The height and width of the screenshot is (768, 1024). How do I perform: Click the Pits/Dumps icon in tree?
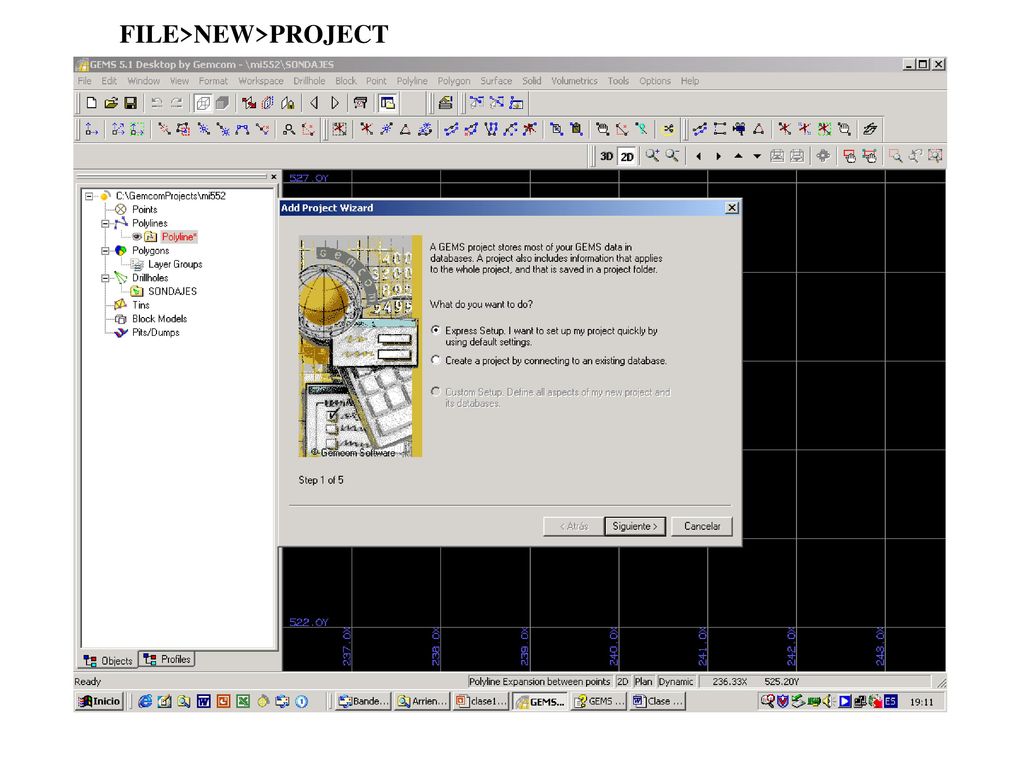coord(121,332)
